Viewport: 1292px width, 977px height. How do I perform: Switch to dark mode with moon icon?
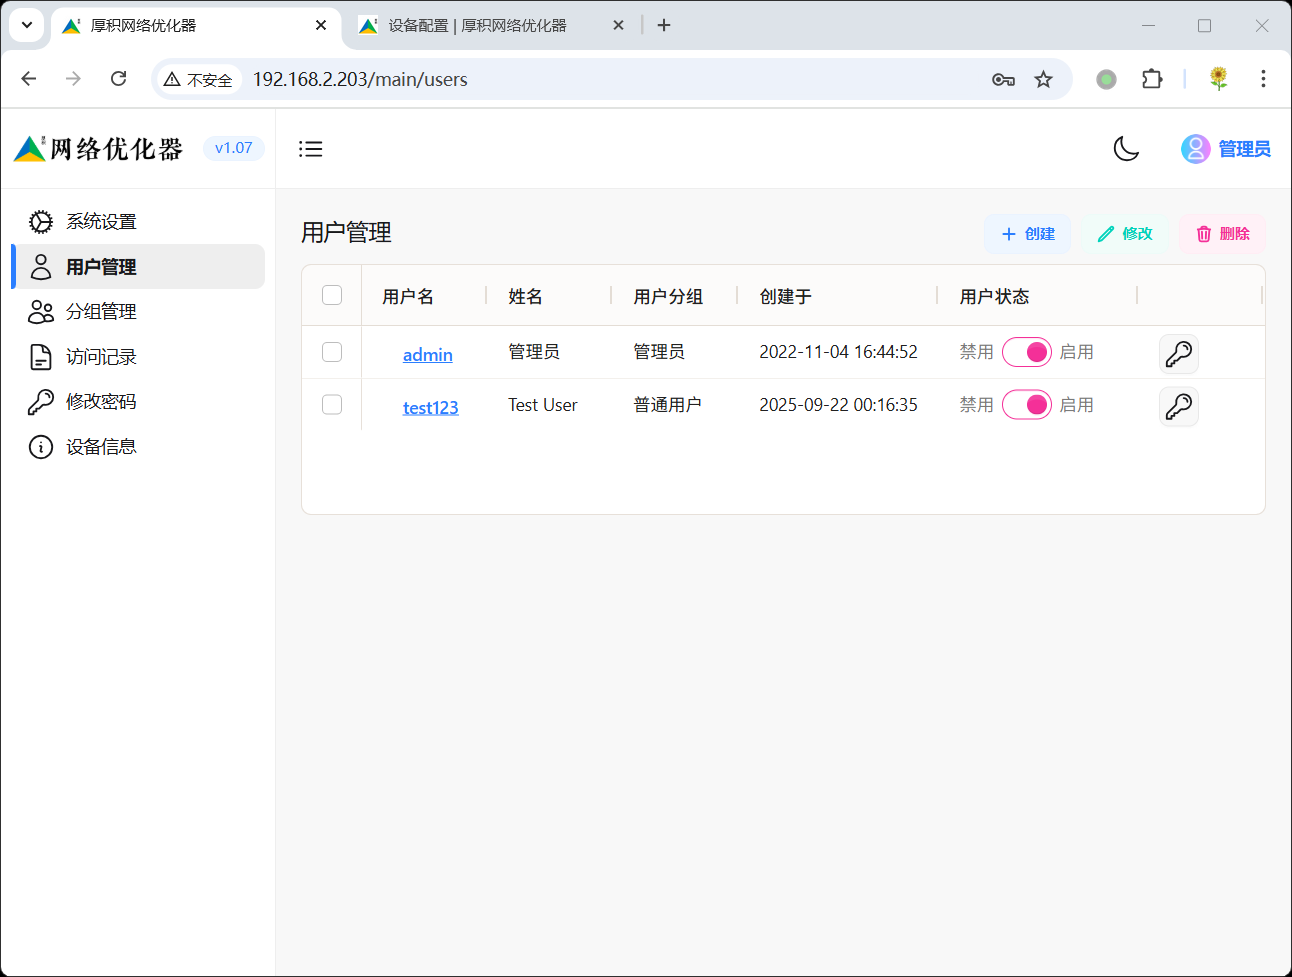click(x=1126, y=149)
